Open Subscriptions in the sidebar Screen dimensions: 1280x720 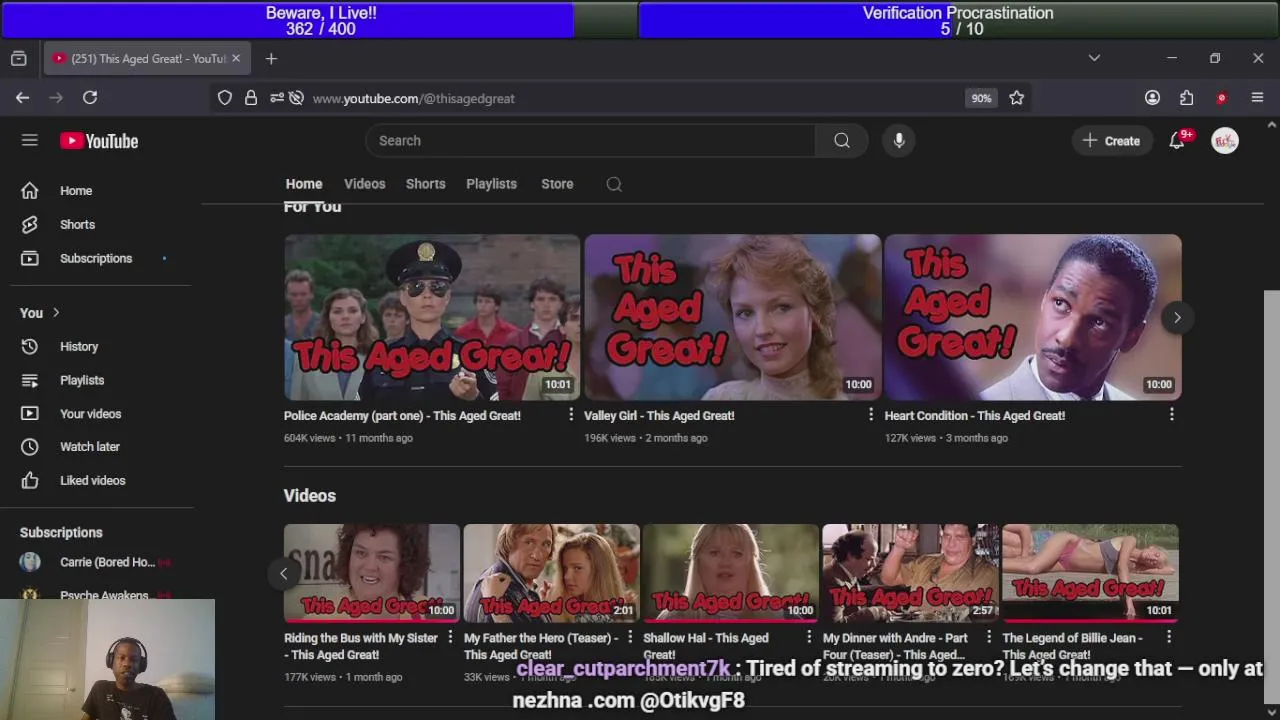coord(97,258)
